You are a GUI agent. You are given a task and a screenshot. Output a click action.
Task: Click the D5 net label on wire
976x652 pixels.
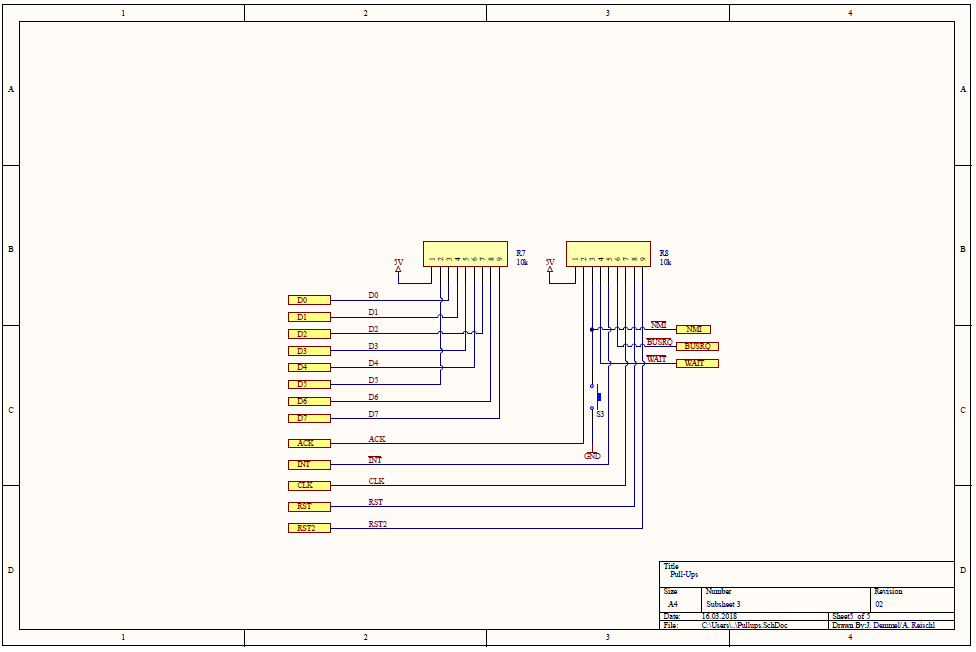point(373,380)
